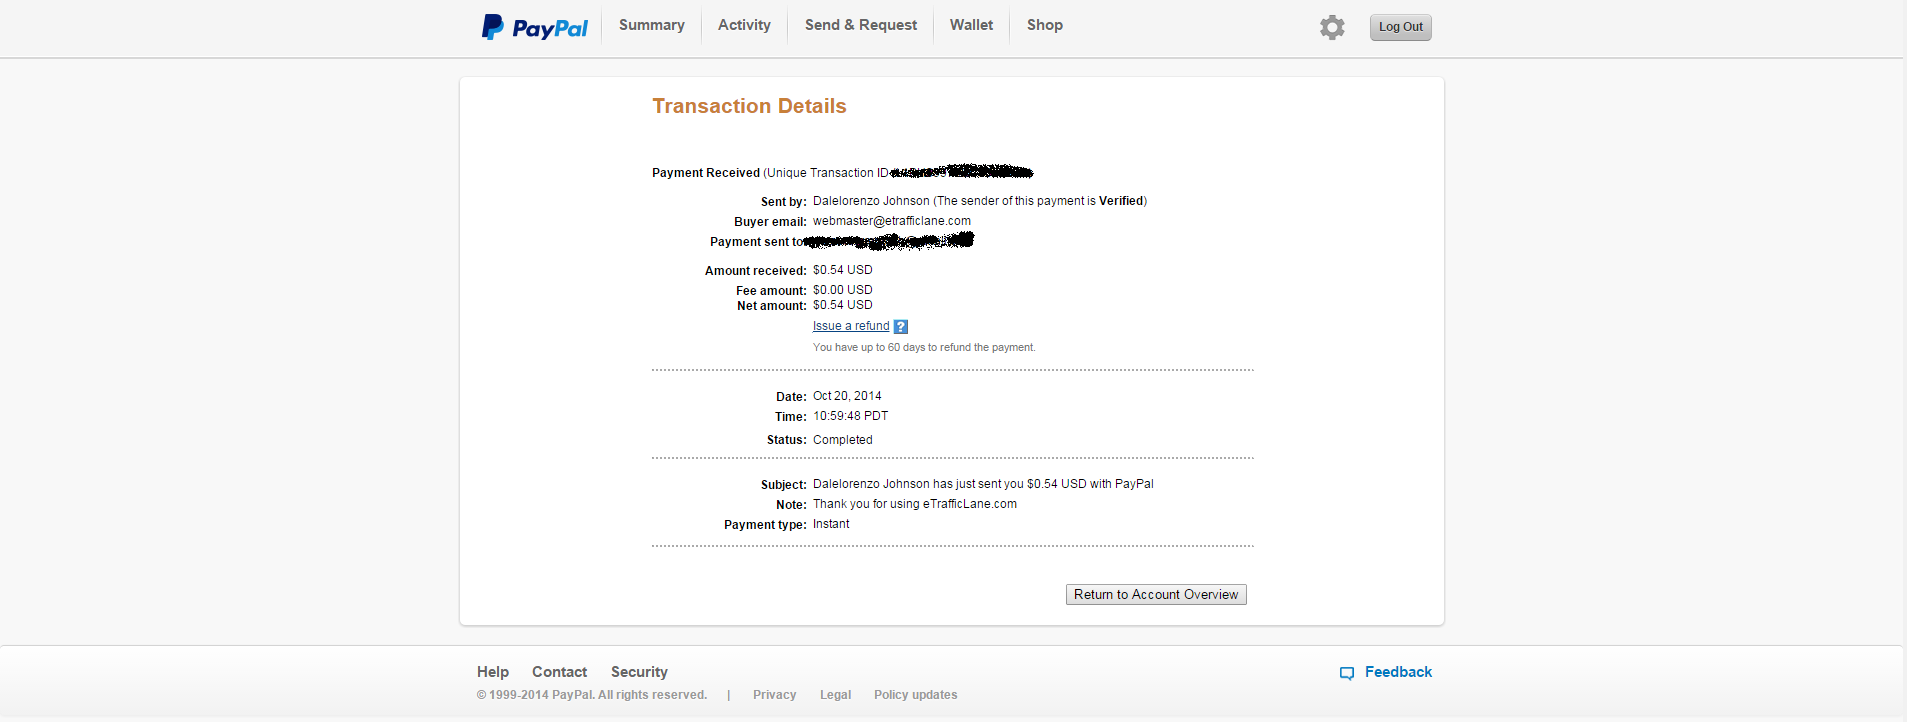Click the Issue a refund link
1907x722 pixels.
tap(851, 326)
